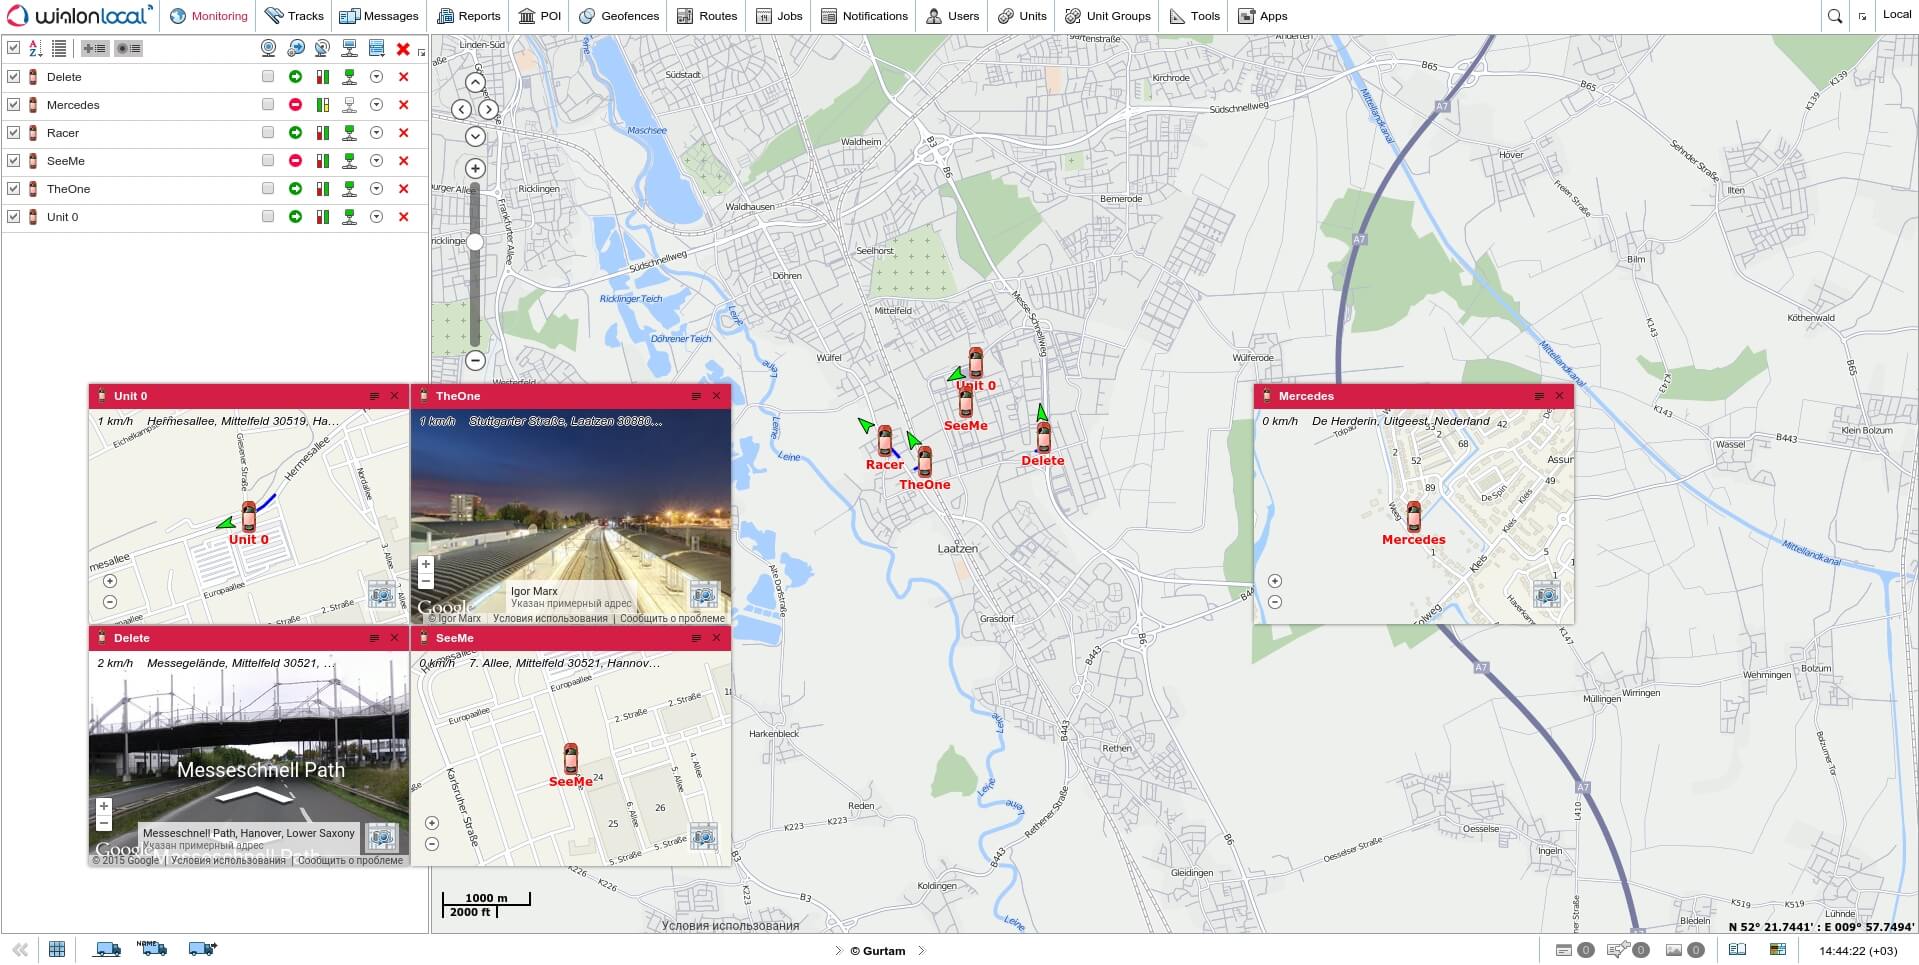Uncheck the select-all units checkbox
The width and height of the screenshot is (1919, 965).
[x=14, y=48]
